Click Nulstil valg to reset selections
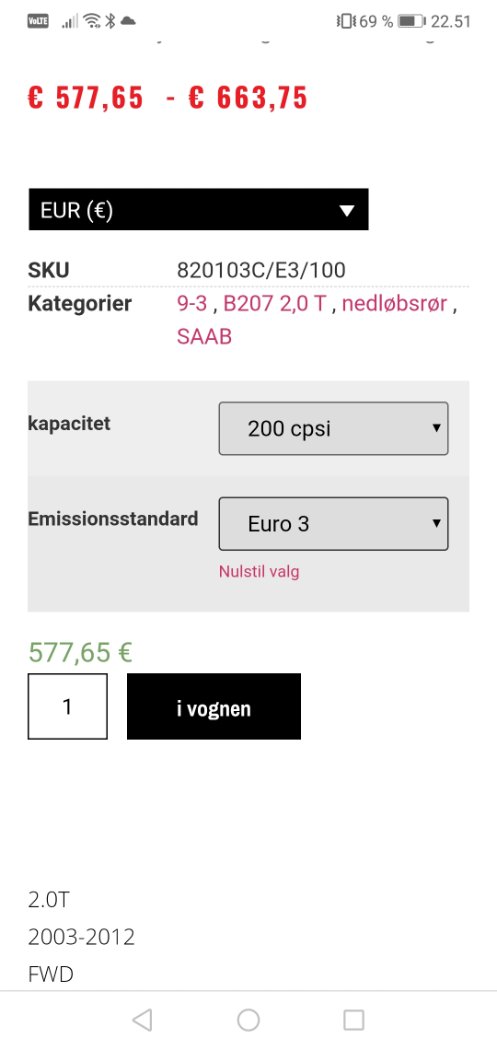Image resolution: width=497 pixels, height=1050 pixels. tap(259, 572)
